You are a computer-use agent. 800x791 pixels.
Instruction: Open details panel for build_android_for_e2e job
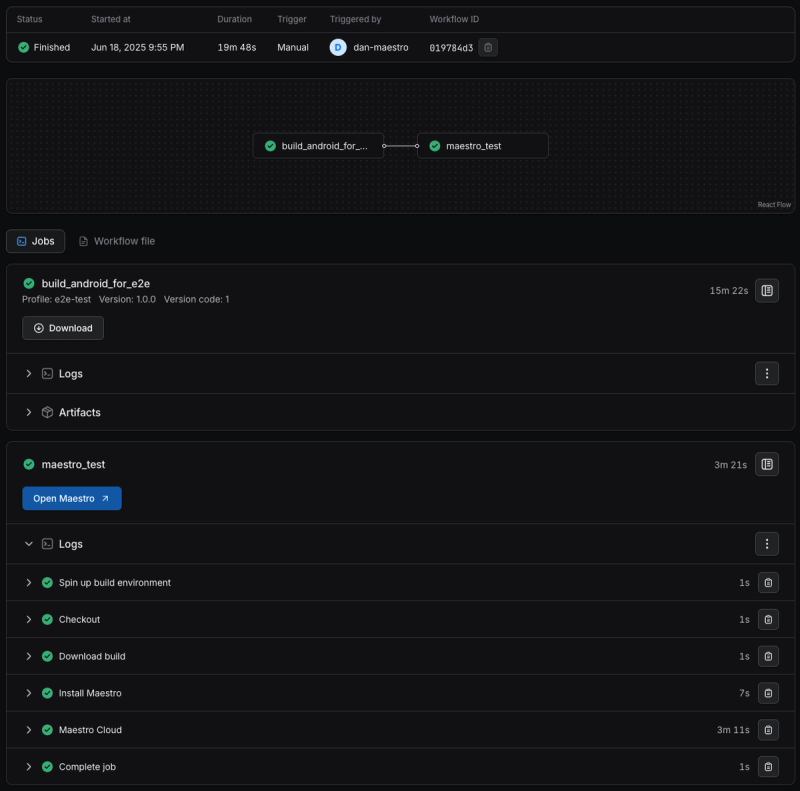pyautogui.click(x=767, y=290)
